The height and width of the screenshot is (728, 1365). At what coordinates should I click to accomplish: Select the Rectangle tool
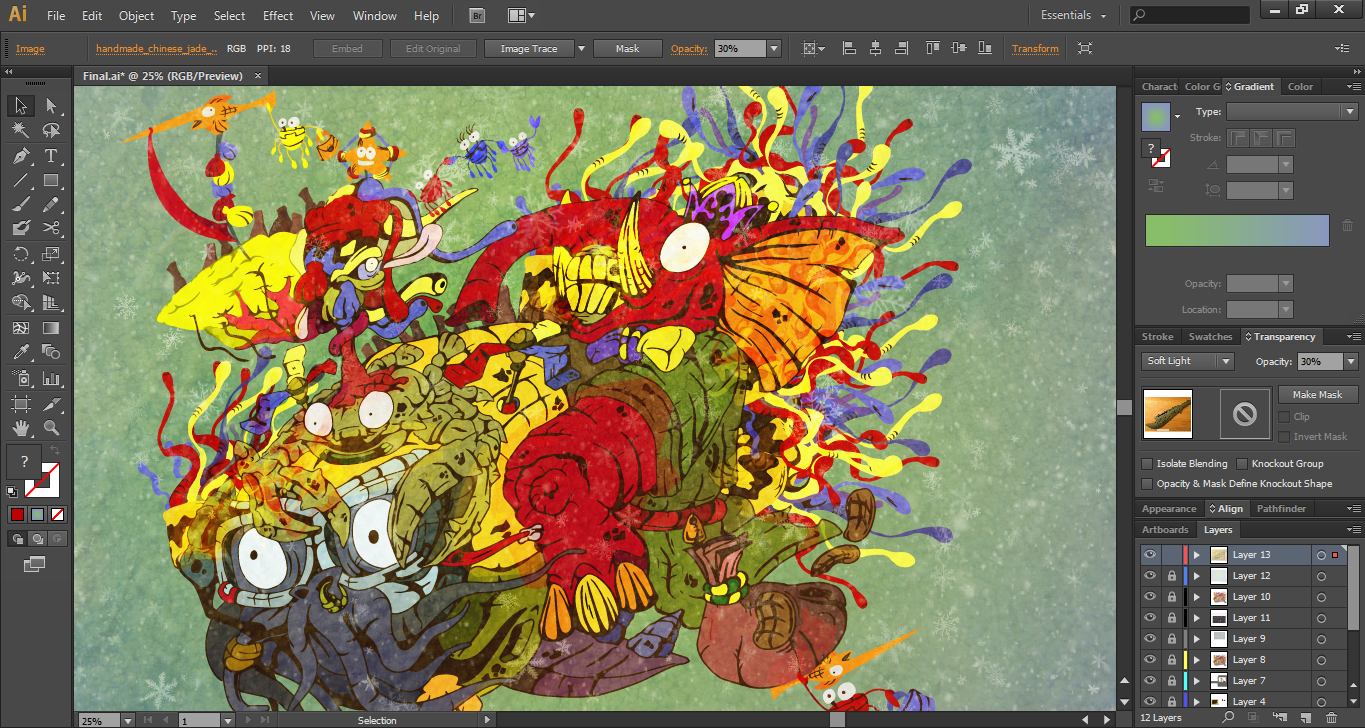(51, 180)
